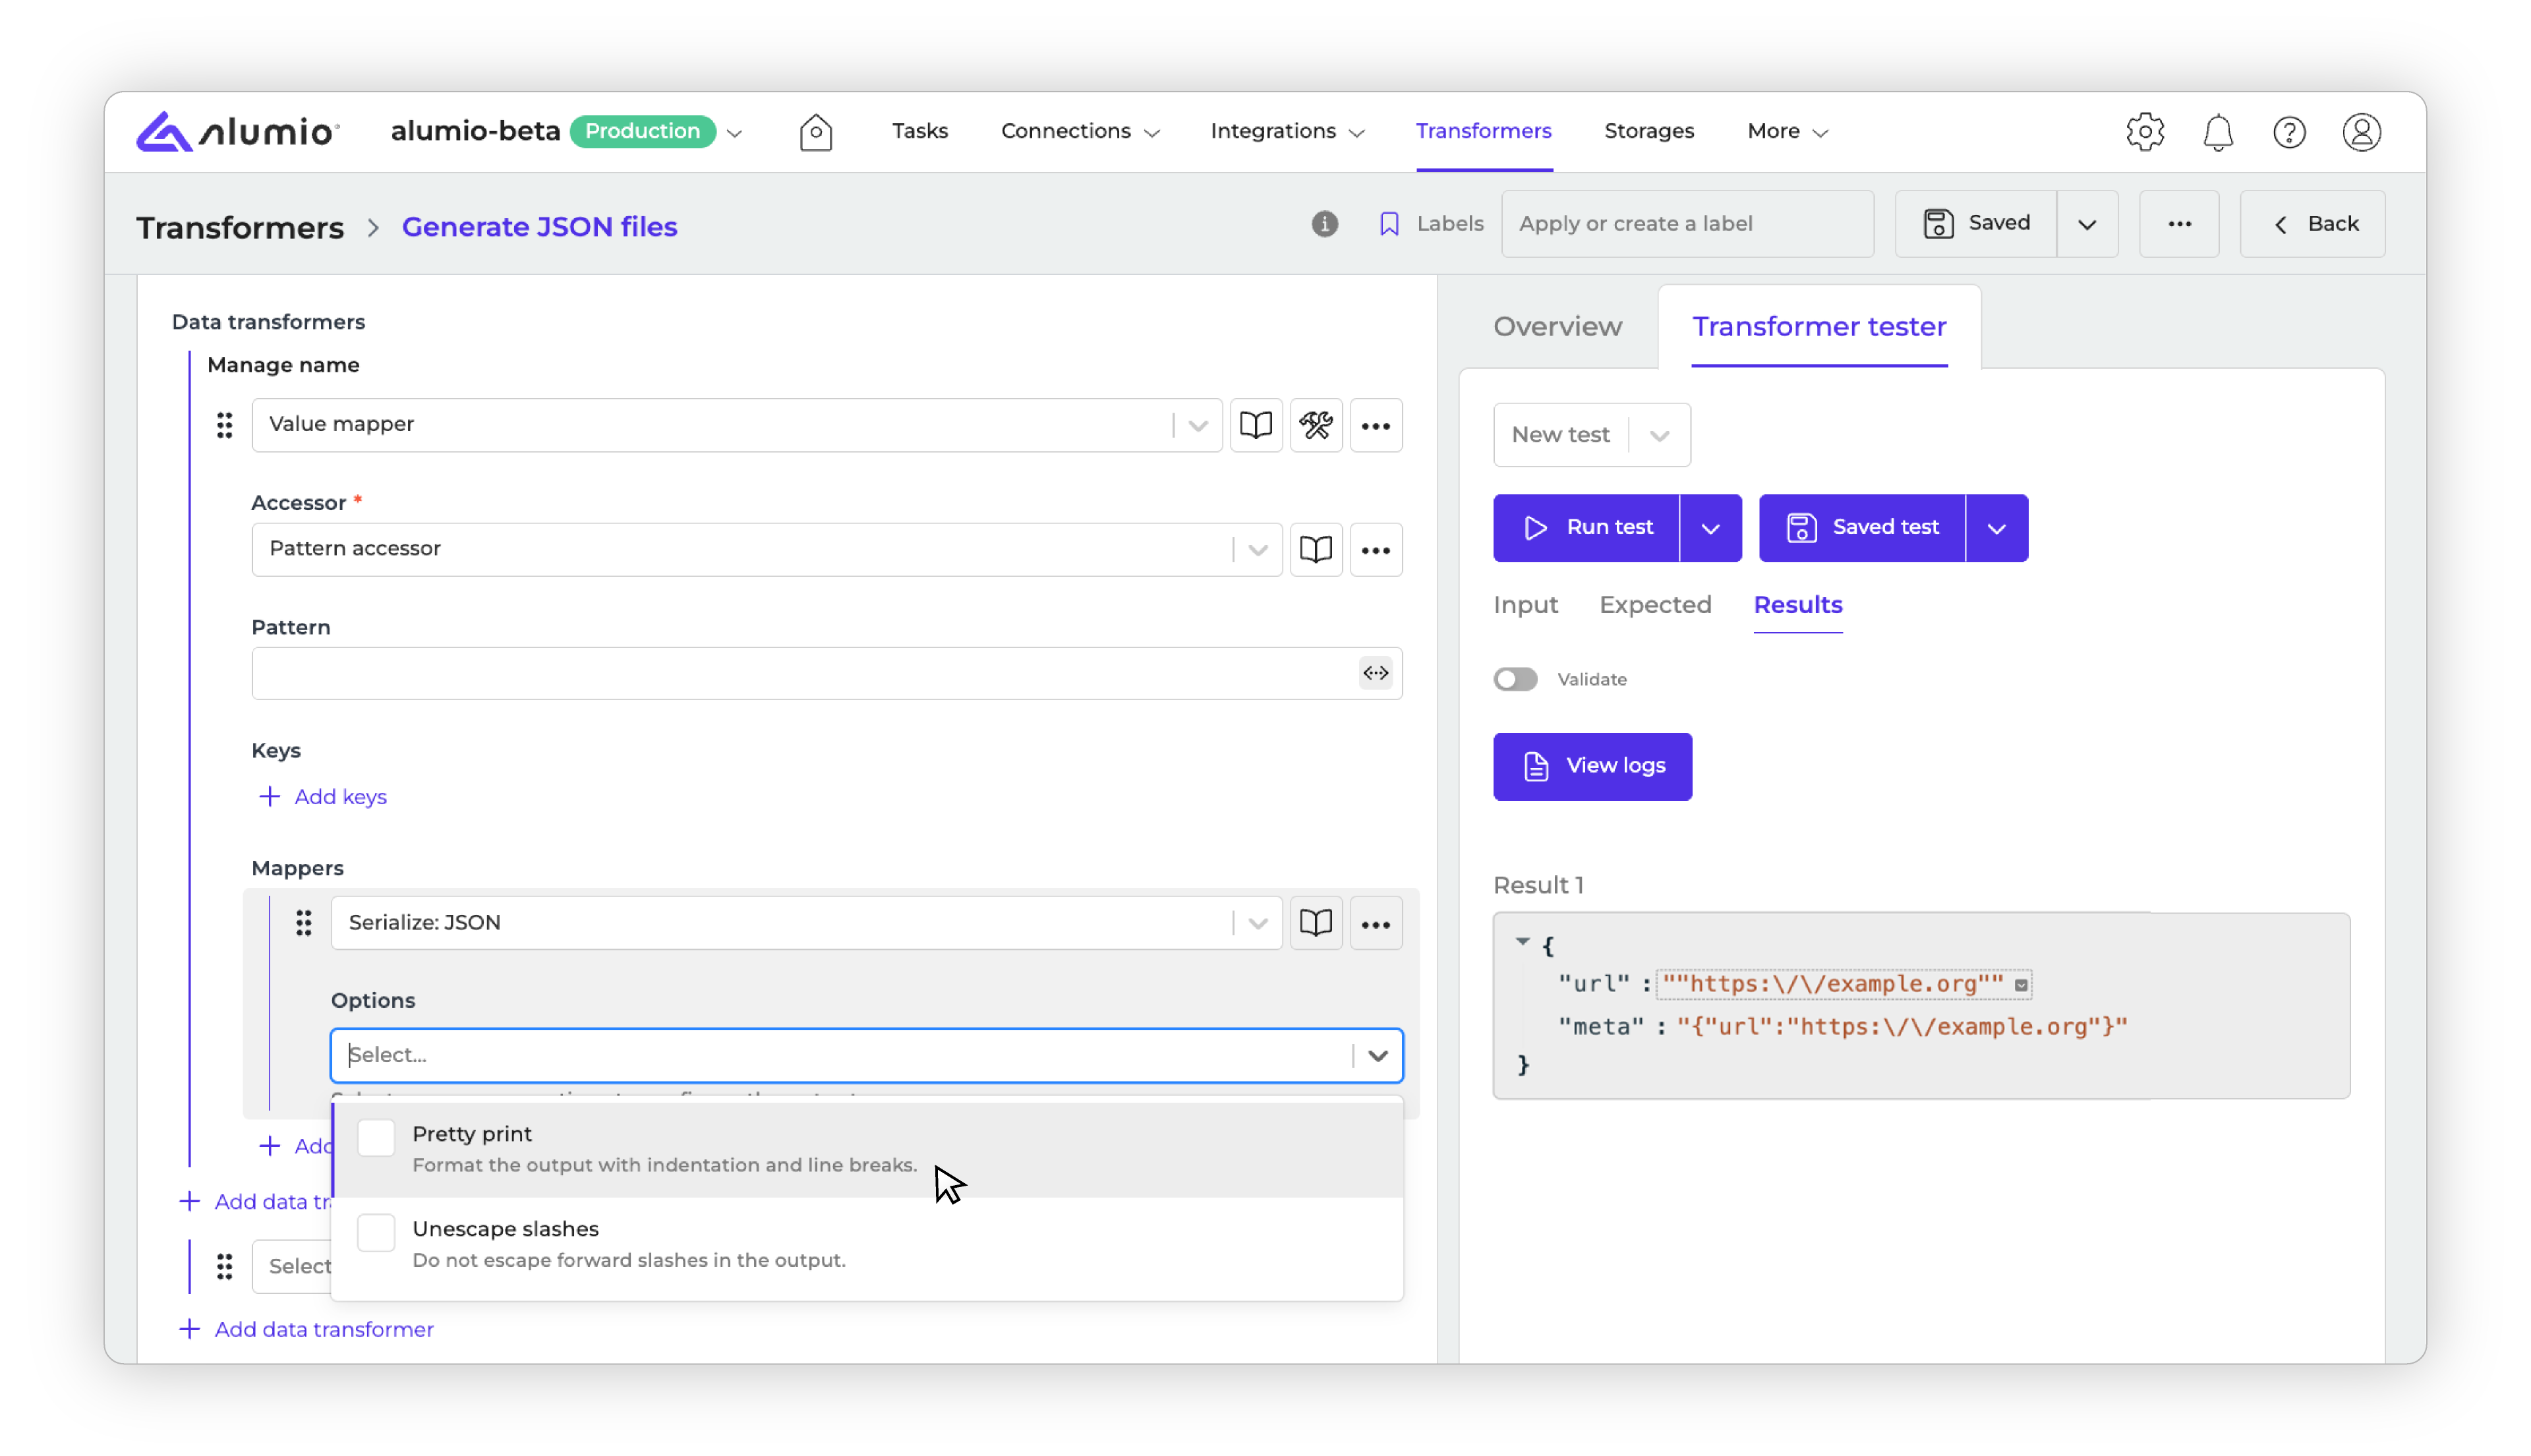Expand the Run test dropdown arrow

pos(1710,528)
